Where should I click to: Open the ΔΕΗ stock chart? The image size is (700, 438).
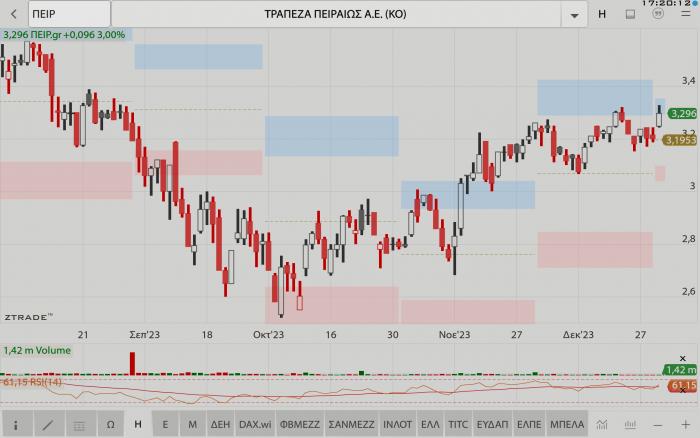pyautogui.click(x=221, y=424)
